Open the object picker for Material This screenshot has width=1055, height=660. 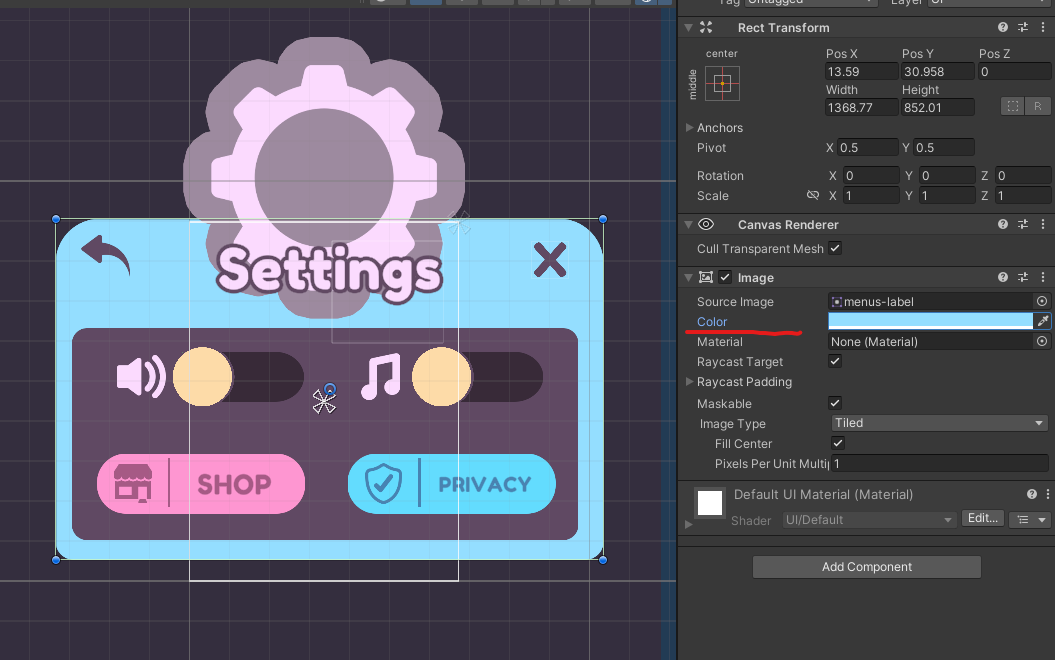(x=1042, y=342)
